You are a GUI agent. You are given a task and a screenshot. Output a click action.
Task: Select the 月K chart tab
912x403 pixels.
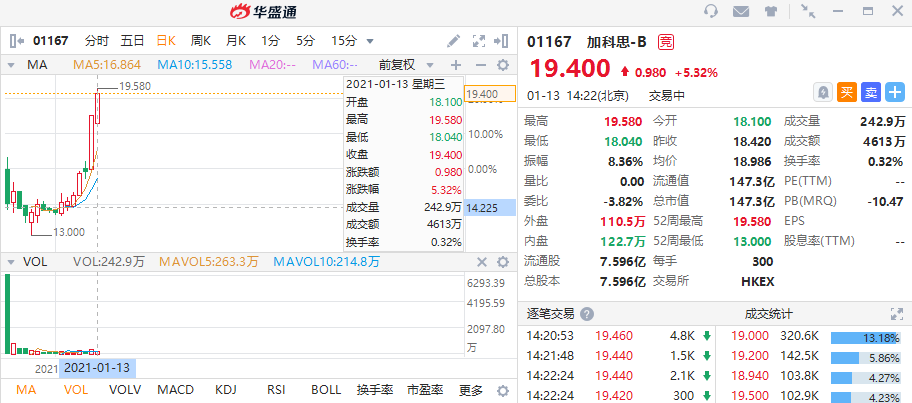[x=236, y=41]
